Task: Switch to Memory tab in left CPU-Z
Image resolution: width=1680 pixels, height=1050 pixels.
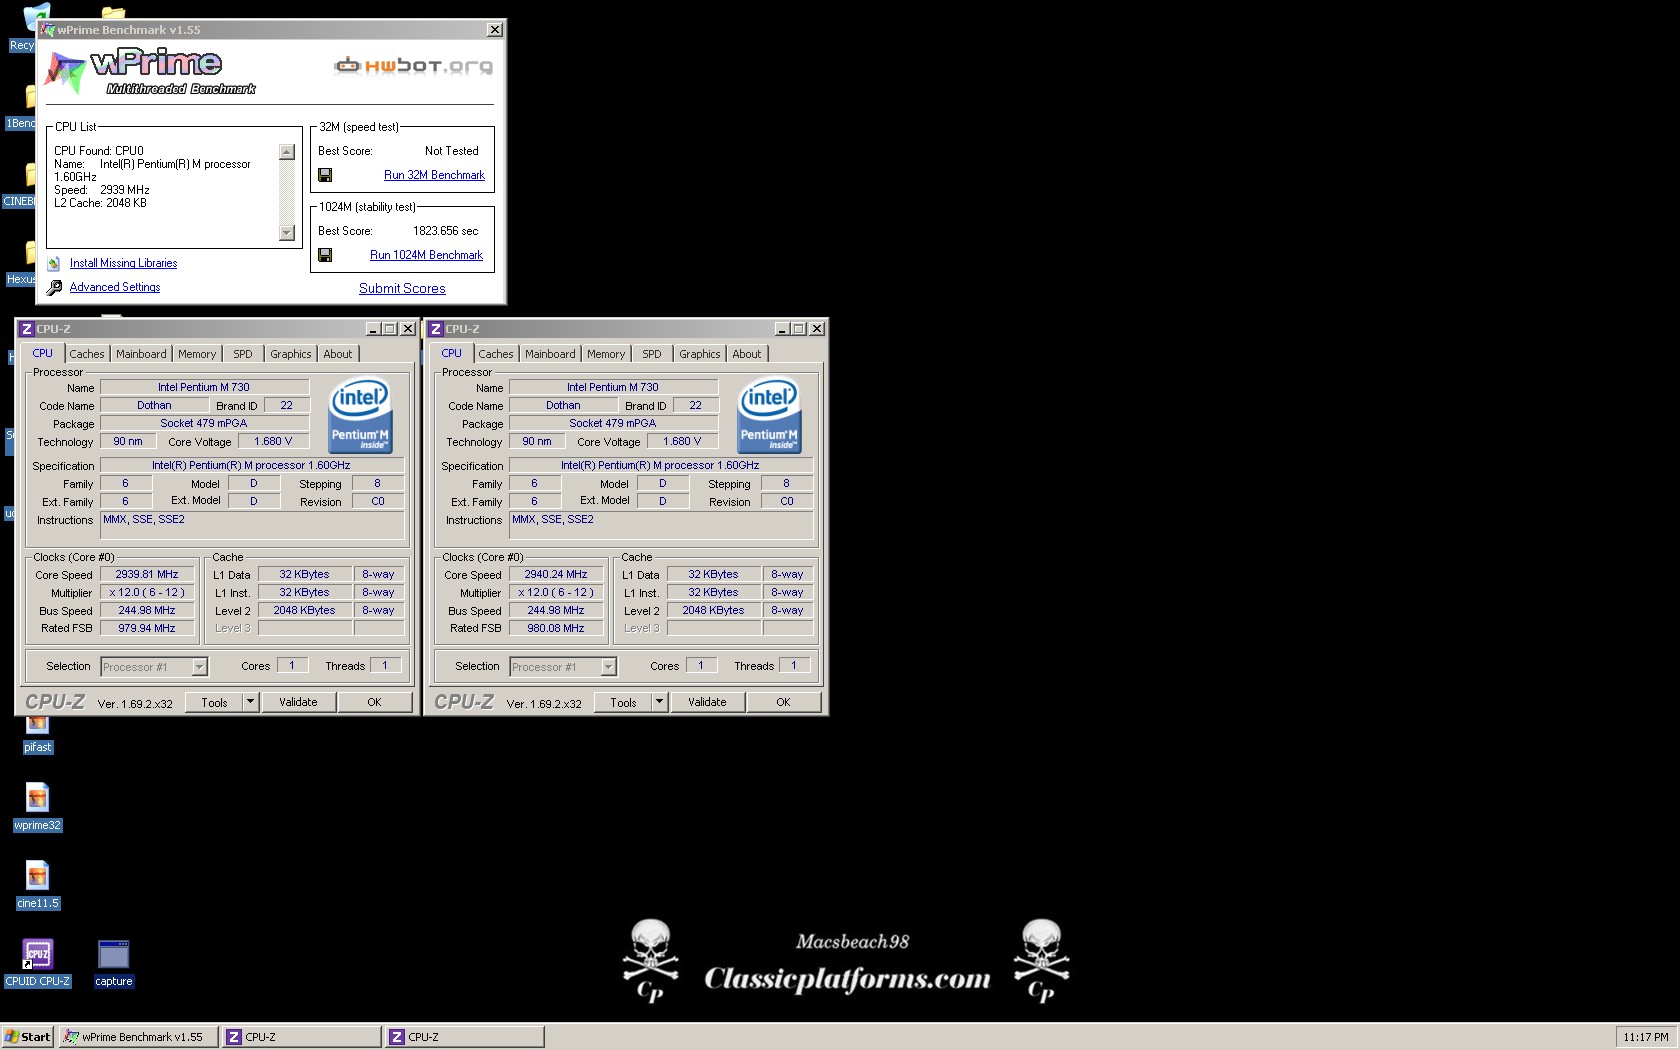Action: point(197,354)
